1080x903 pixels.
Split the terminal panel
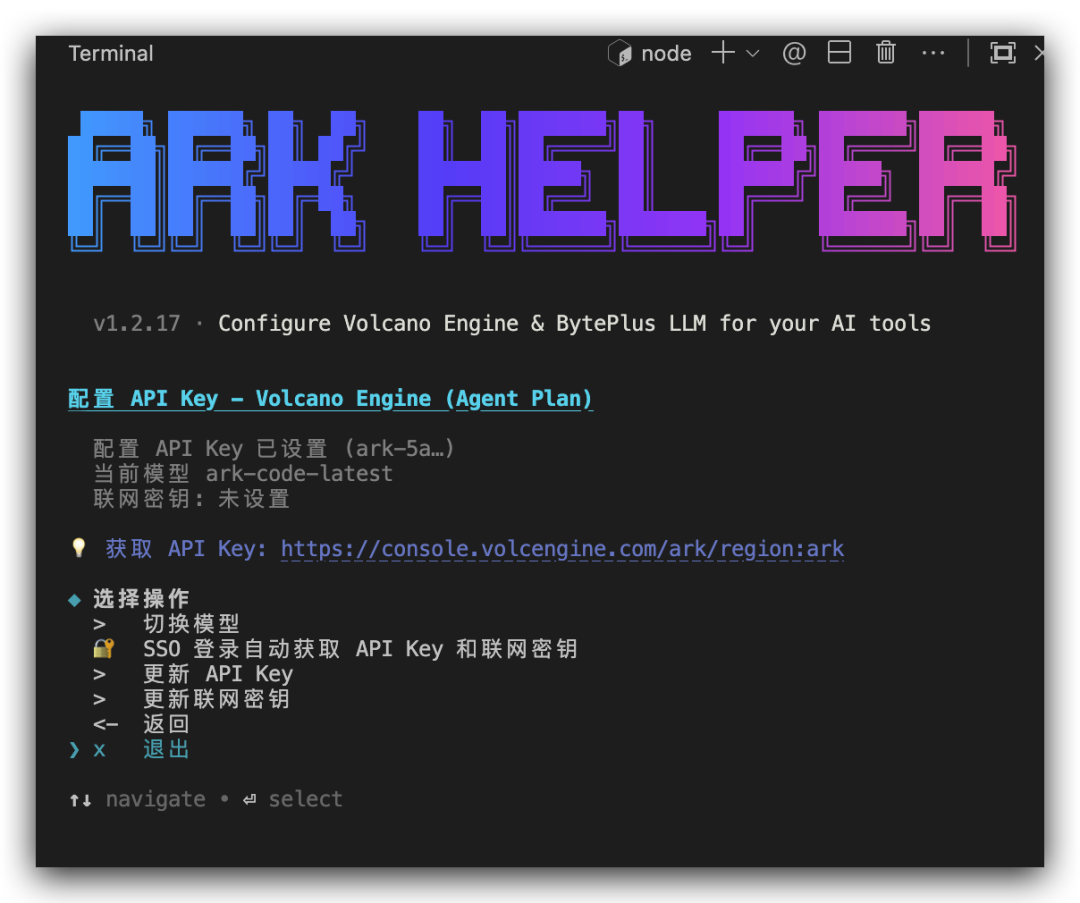pyautogui.click(x=839, y=52)
